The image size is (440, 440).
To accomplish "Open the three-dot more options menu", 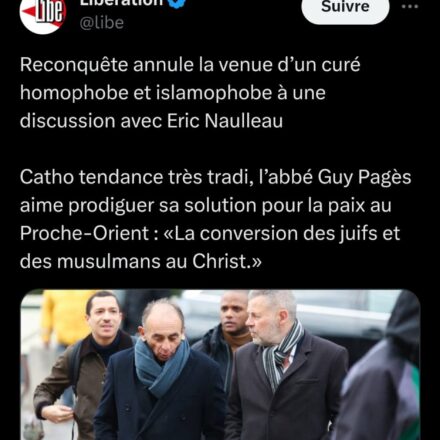I will 410,7.
